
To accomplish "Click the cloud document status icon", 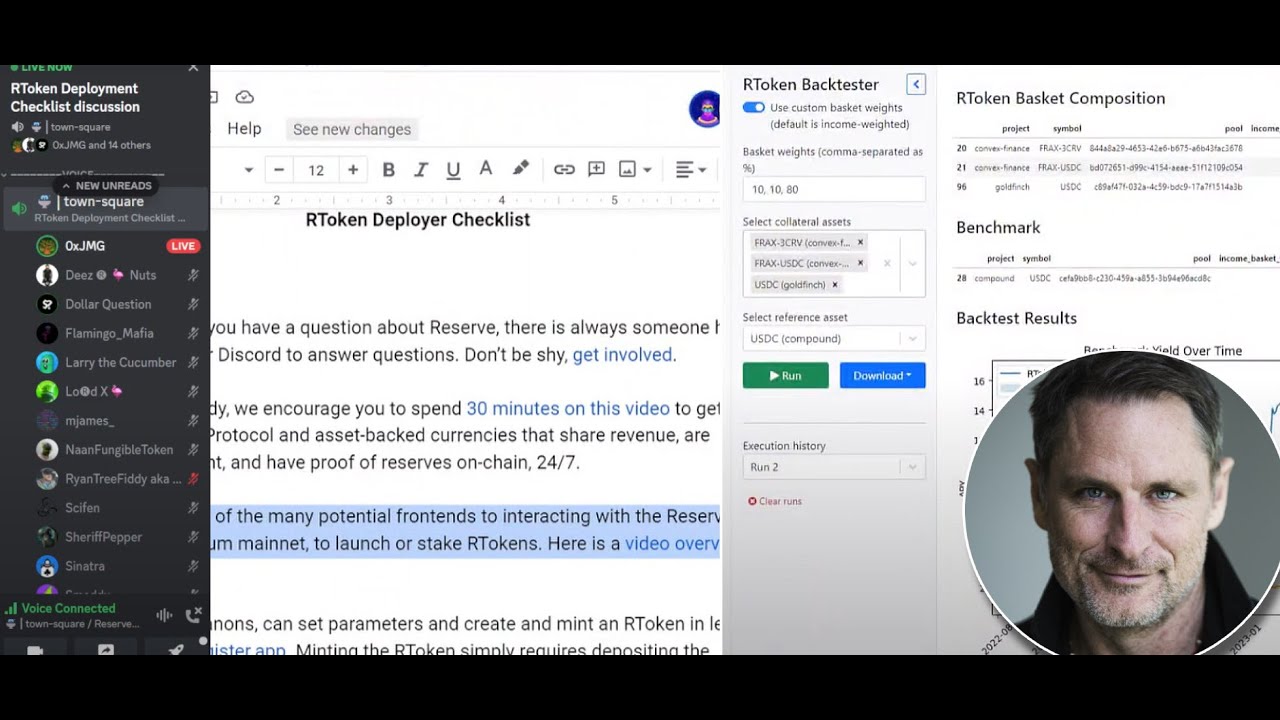I will pos(244,97).
